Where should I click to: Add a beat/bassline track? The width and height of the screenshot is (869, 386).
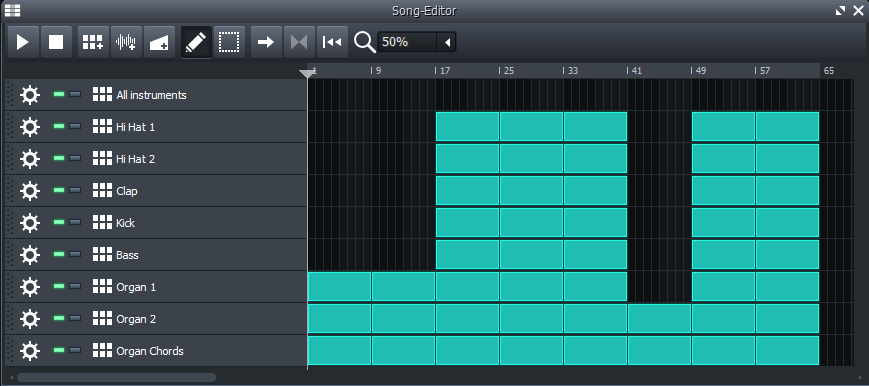pos(93,42)
